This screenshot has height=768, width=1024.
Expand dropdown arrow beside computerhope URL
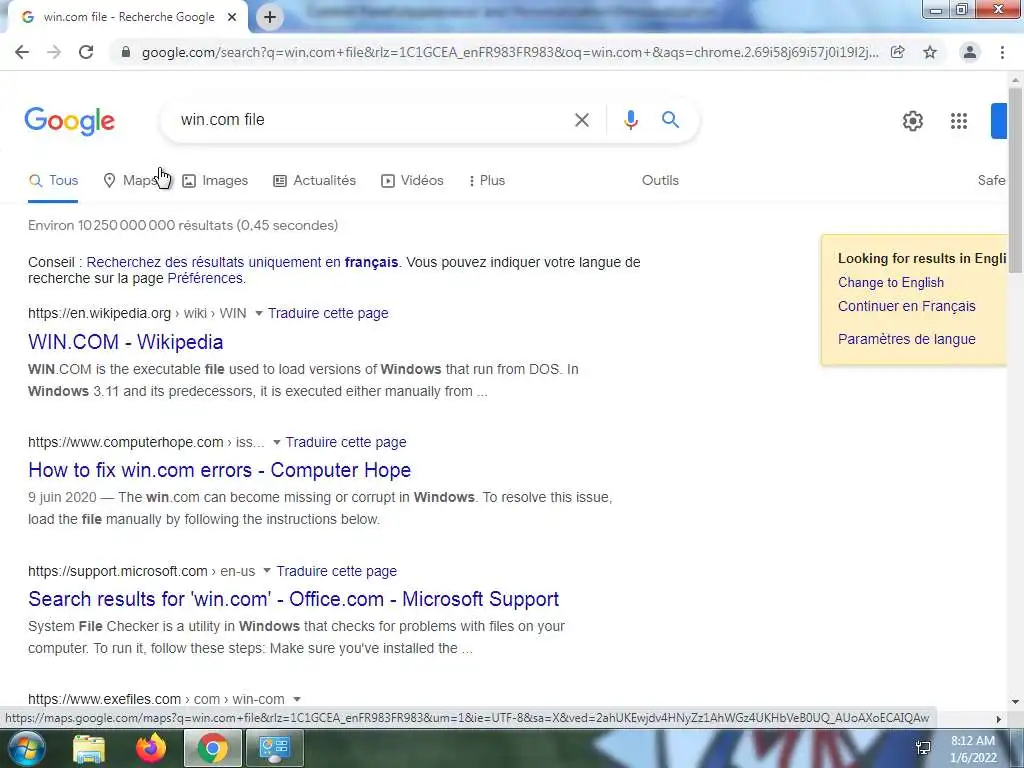tap(276, 442)
